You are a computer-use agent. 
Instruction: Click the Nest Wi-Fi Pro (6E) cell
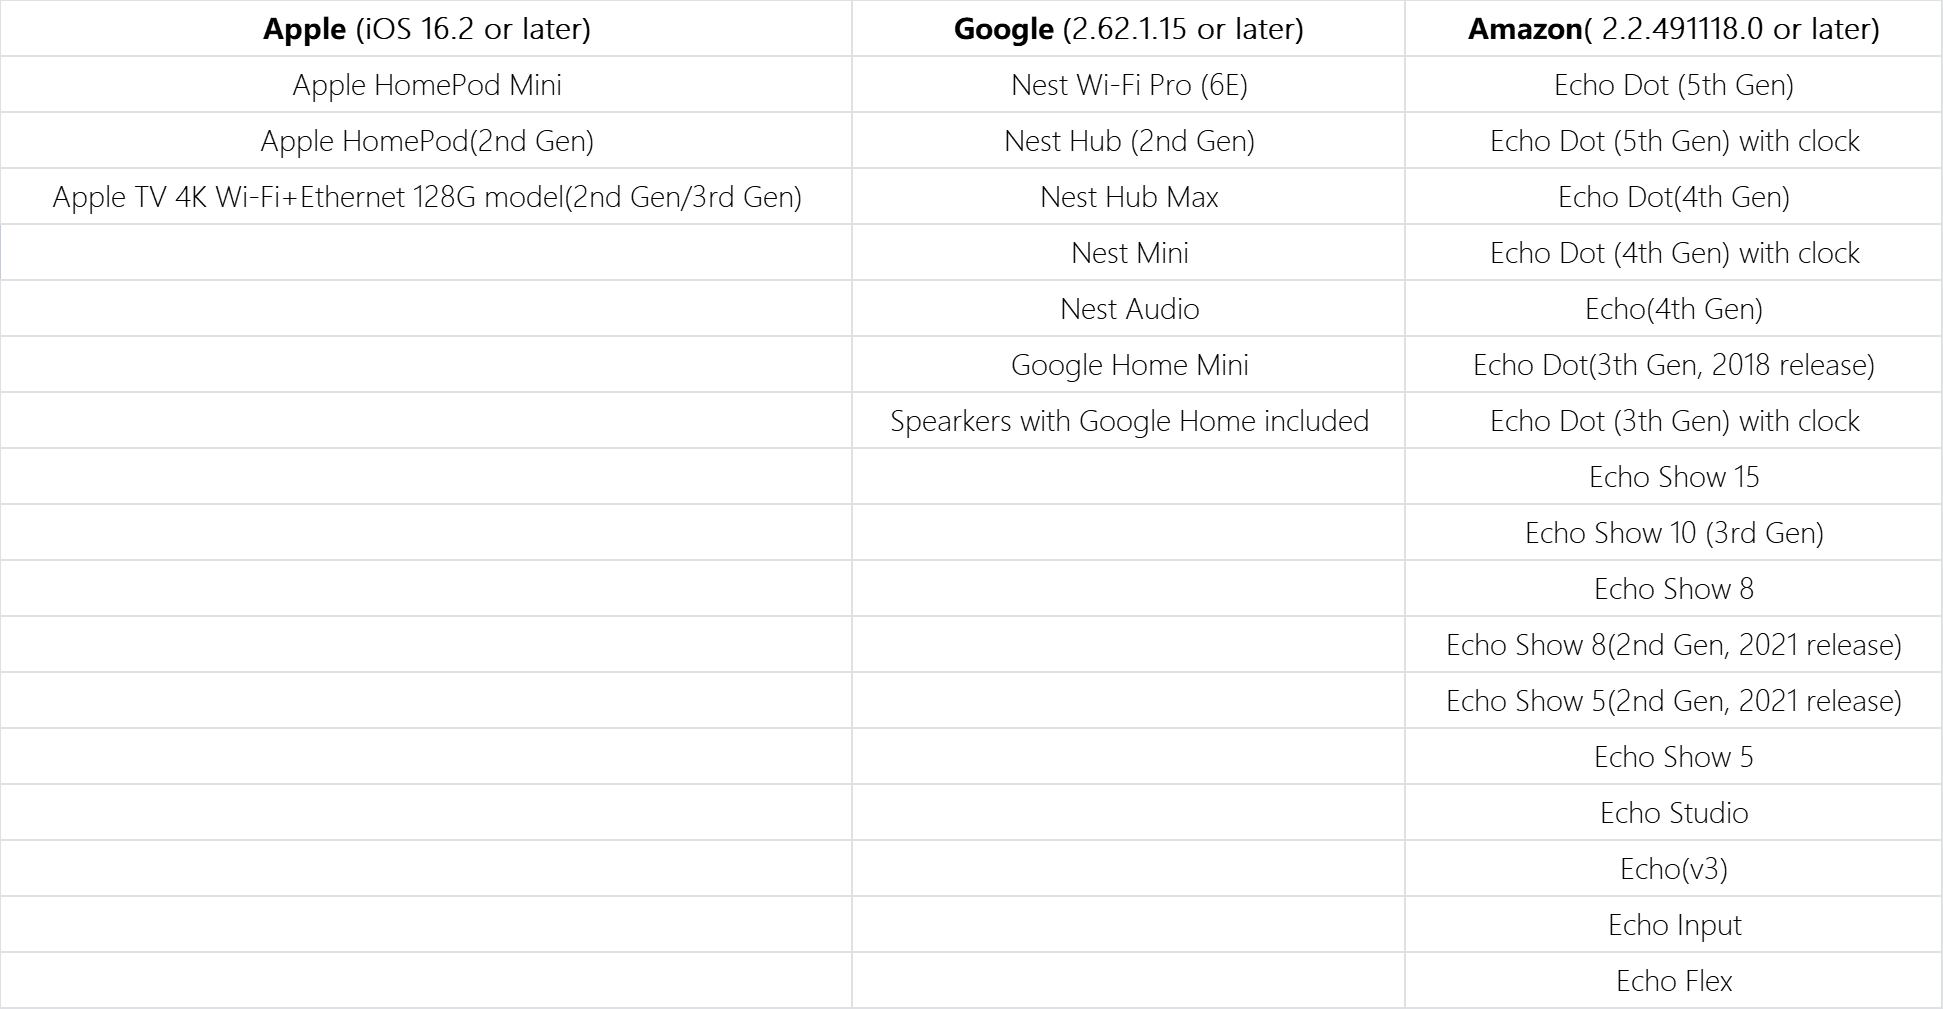click(1129, 85)
